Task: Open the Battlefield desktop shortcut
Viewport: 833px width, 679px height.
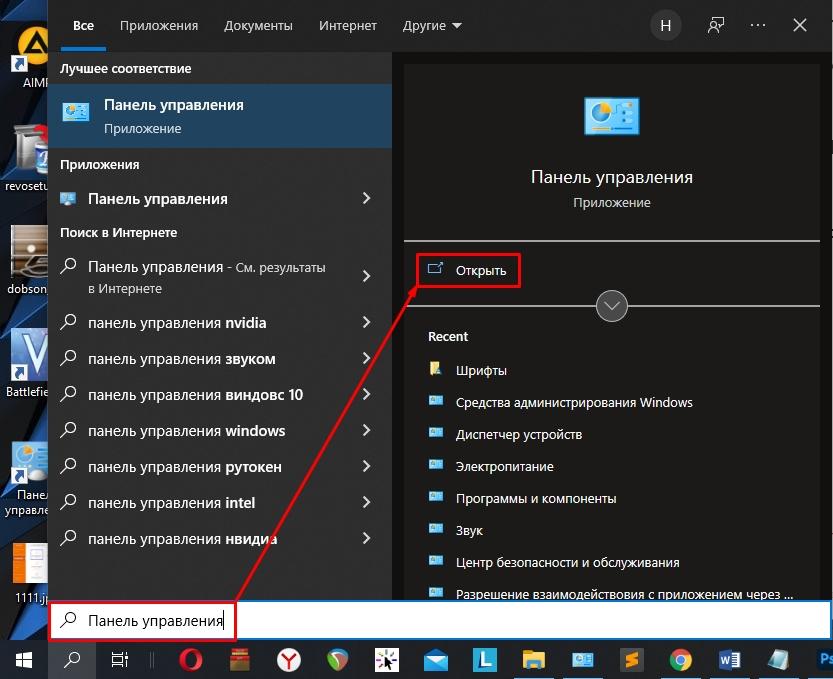Action: click(x=27, y=363)
